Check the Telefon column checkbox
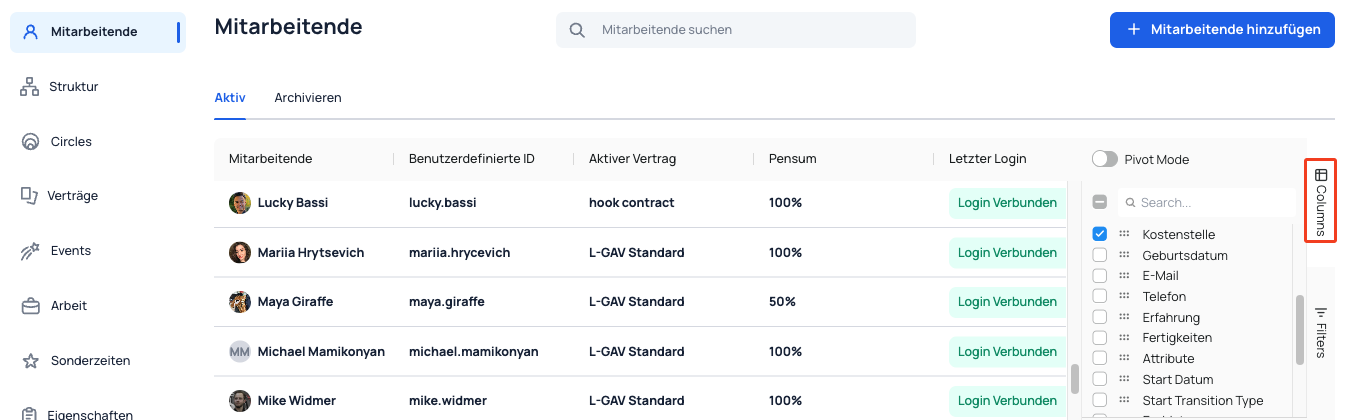Viewport: 1353px width, 420px height. 1100,296
